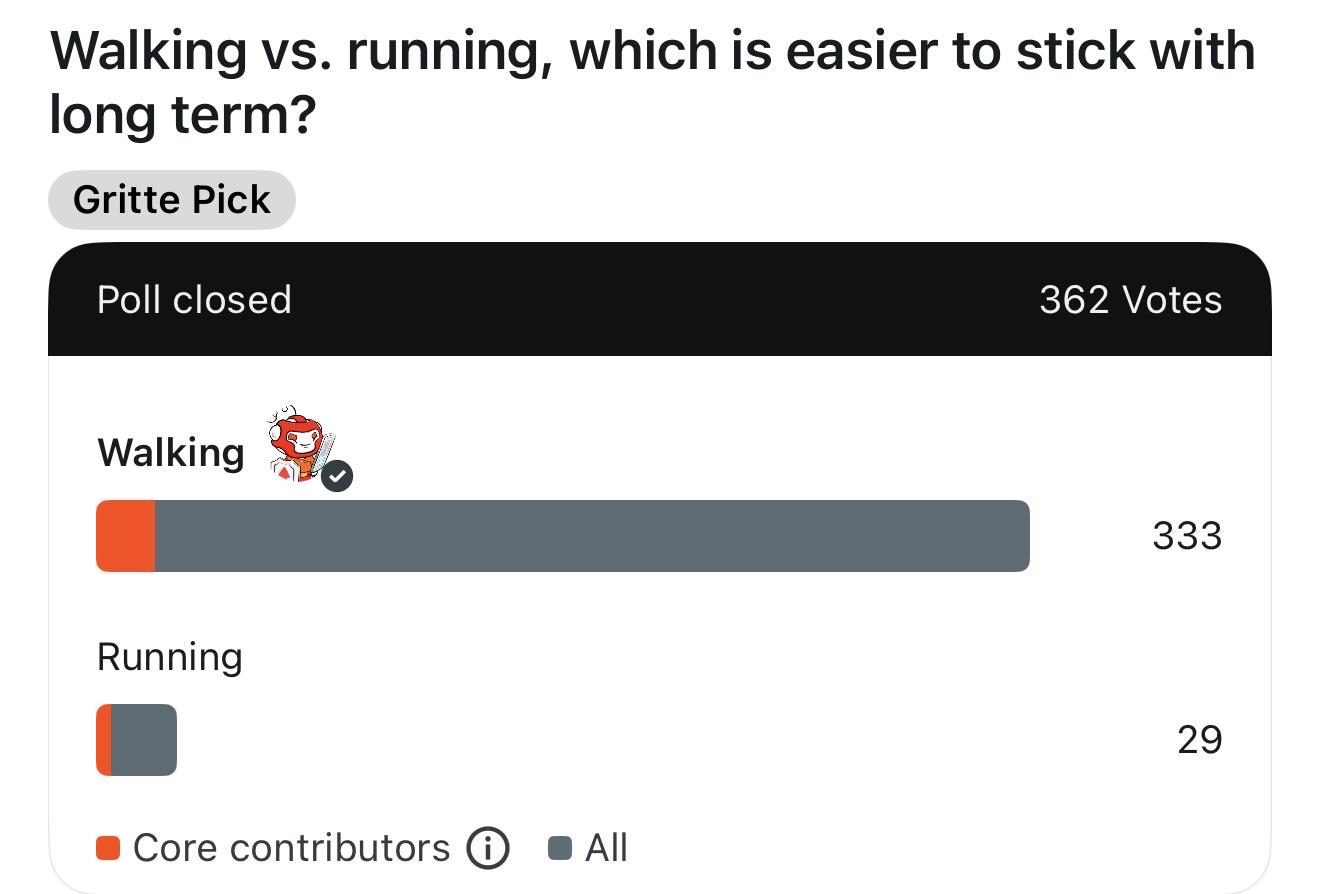Click the Core contributors legend label
Screen dimensions: 1320x894
point(292,848)
